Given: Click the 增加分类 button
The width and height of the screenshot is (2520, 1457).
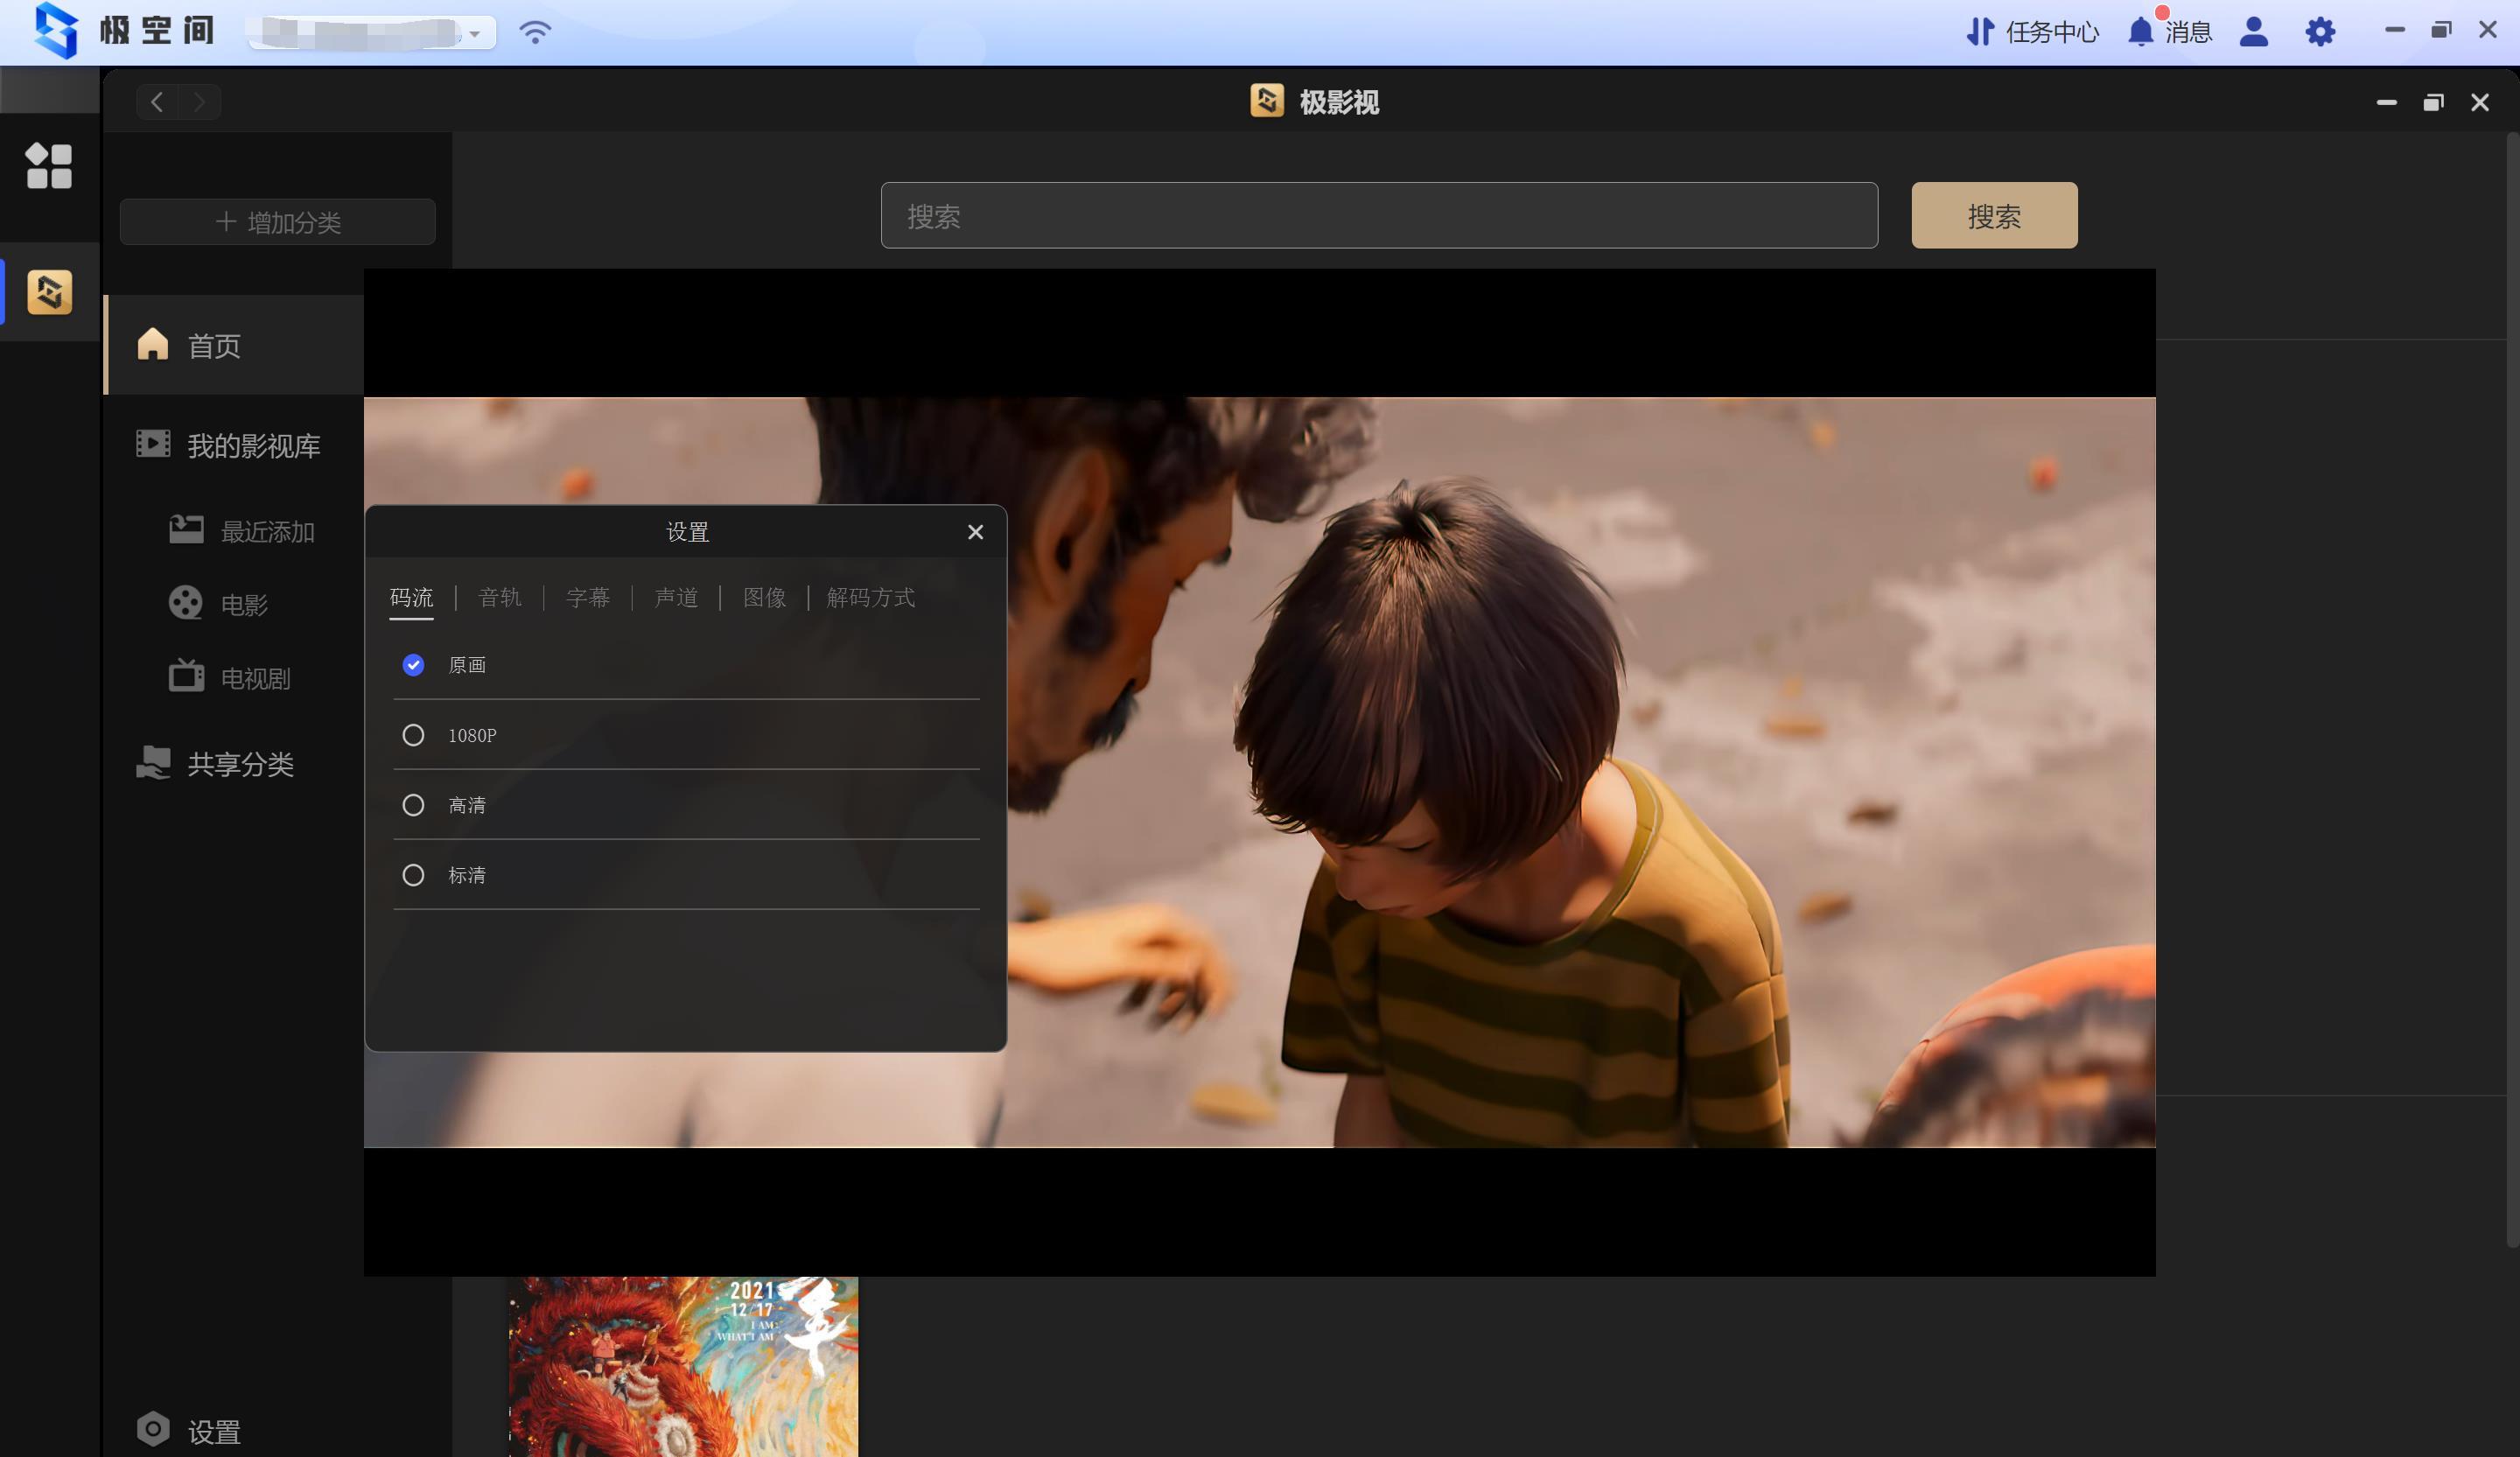Looking at the screenshot, I should click(278, 222).
